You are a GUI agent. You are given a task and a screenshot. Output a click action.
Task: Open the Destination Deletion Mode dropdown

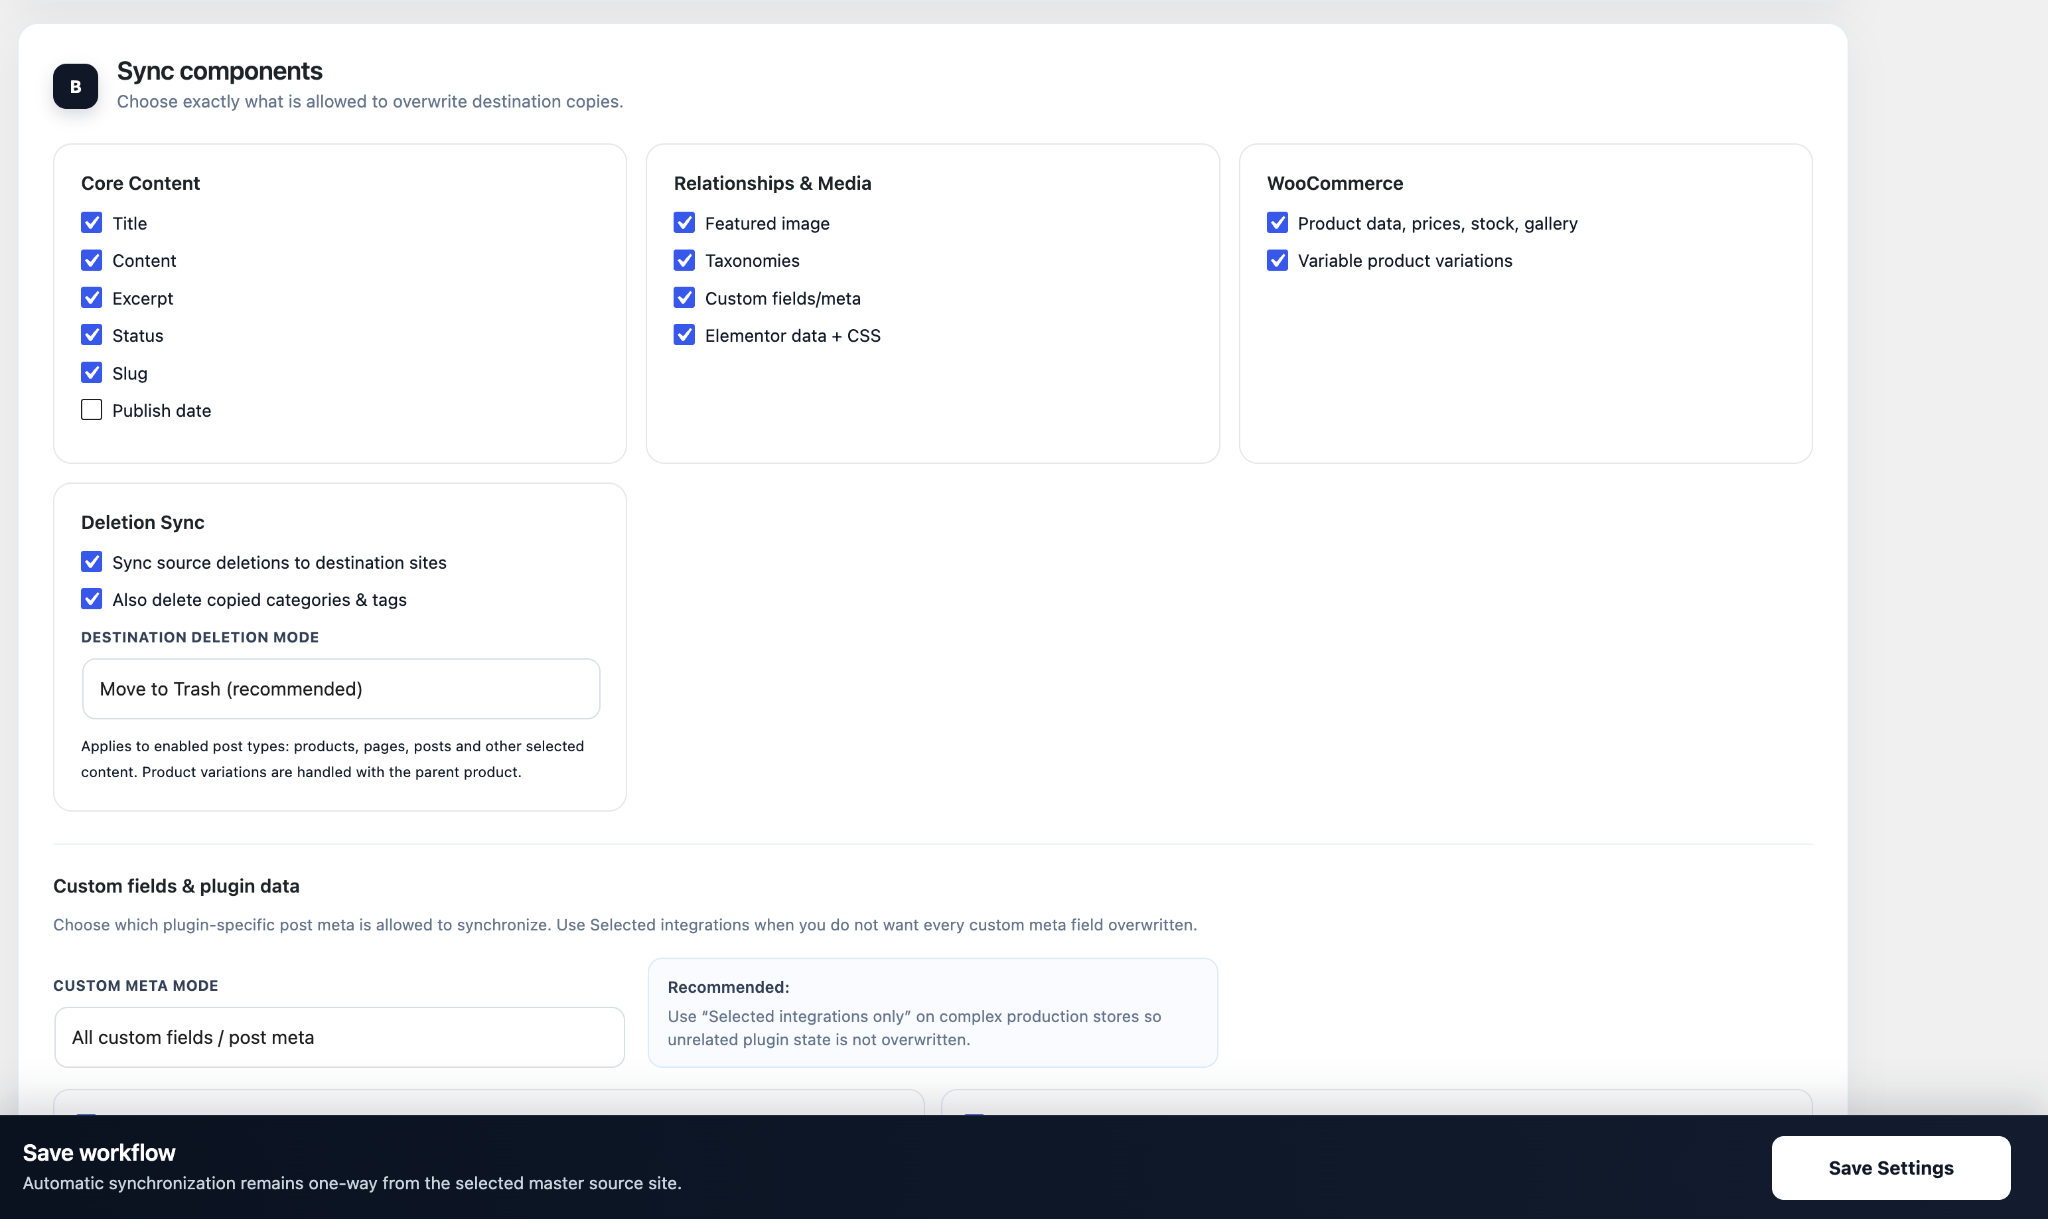[x=341, y=689]
